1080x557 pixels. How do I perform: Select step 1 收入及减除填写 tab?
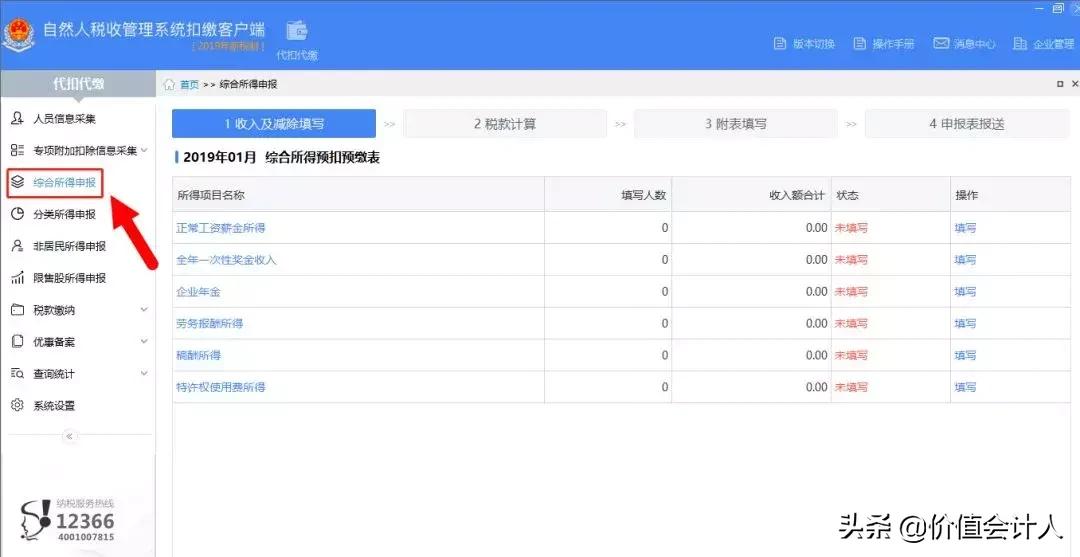pos(273,124)
